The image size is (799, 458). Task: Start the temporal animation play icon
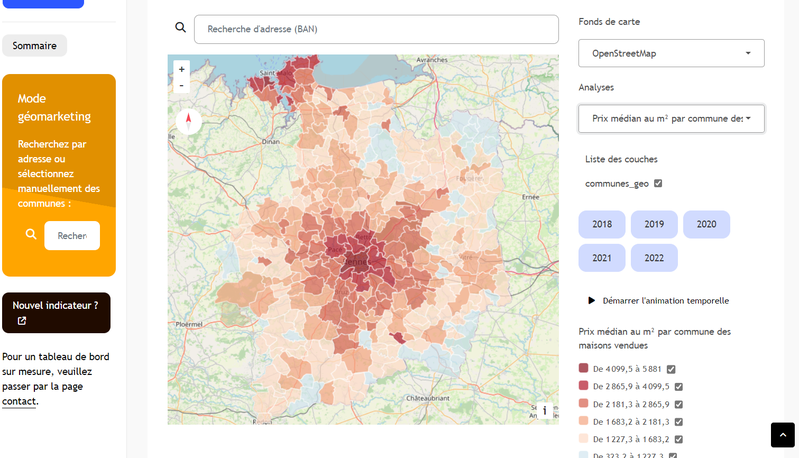coord(591,300)
